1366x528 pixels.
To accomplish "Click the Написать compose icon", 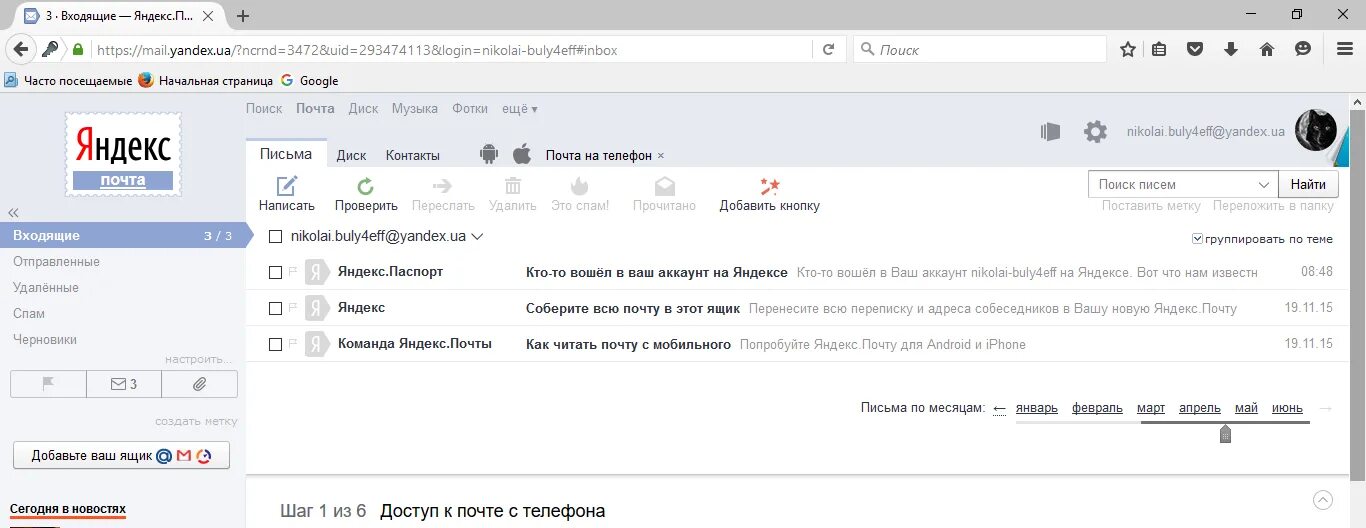I will pos(287,185).
